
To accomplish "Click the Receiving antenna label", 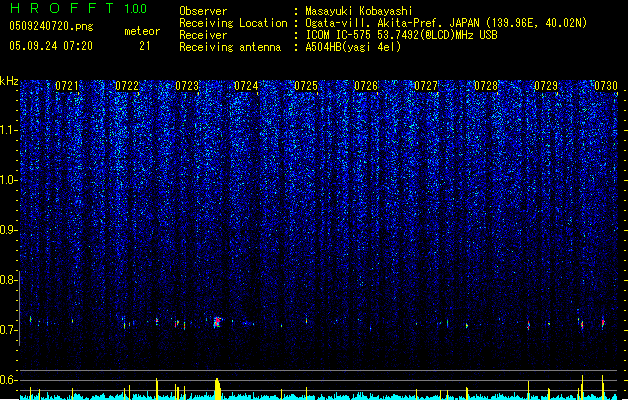I will [230, 47].
